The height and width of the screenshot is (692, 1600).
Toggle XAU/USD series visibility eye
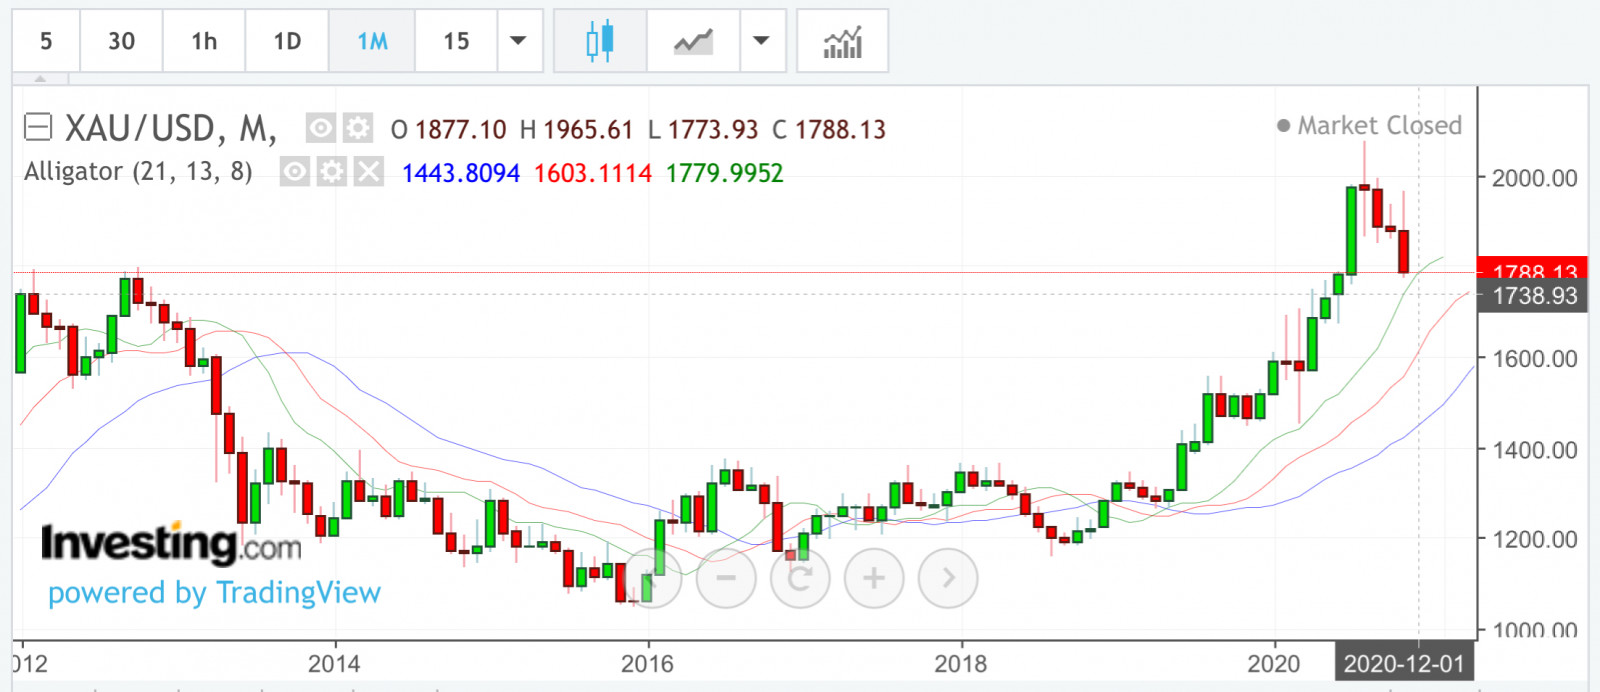pos(320,128)
